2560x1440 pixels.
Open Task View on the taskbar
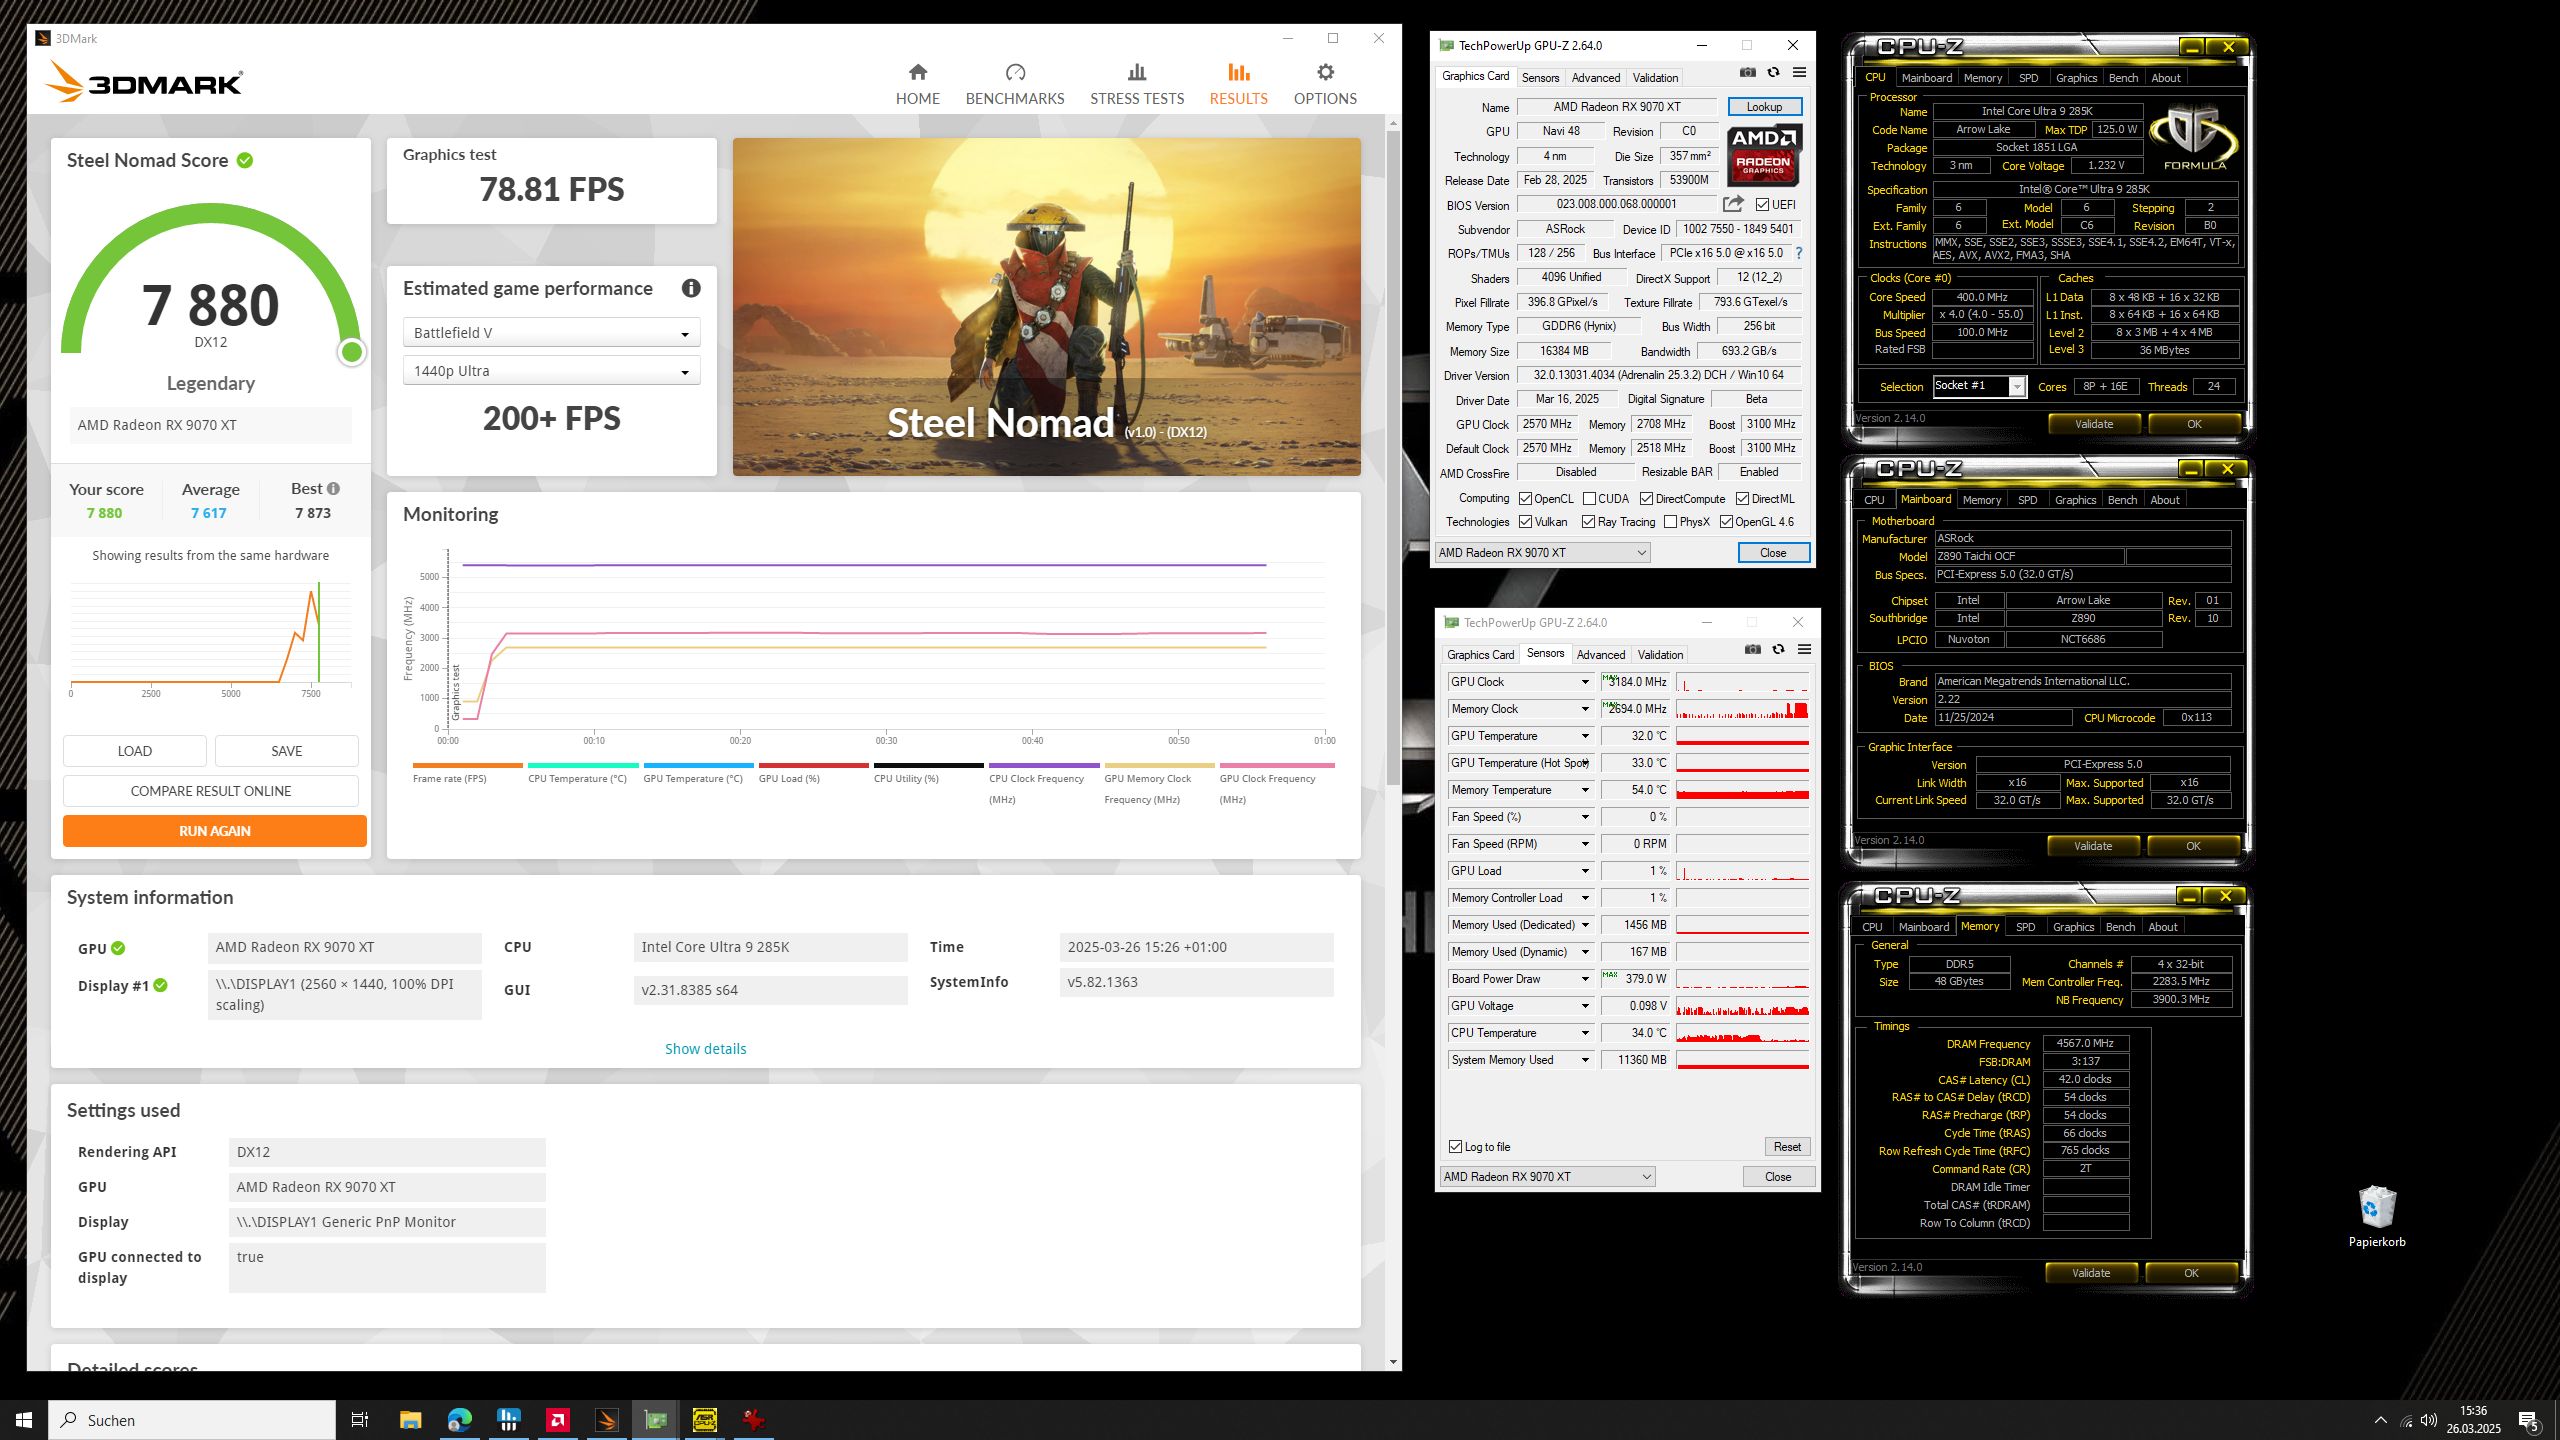(360, 1419)
